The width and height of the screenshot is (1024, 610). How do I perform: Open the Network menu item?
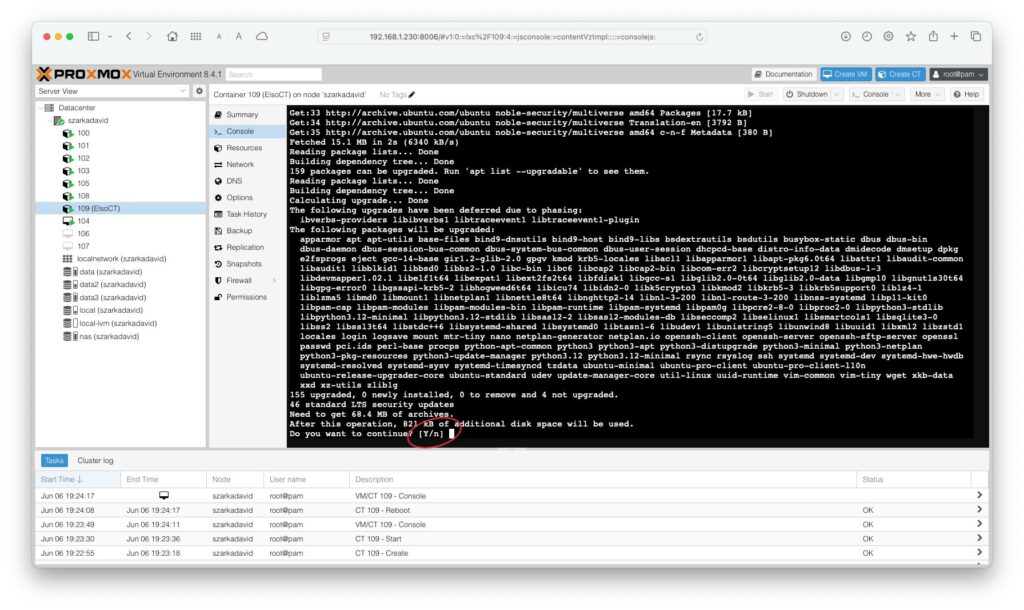coord(240,165)
